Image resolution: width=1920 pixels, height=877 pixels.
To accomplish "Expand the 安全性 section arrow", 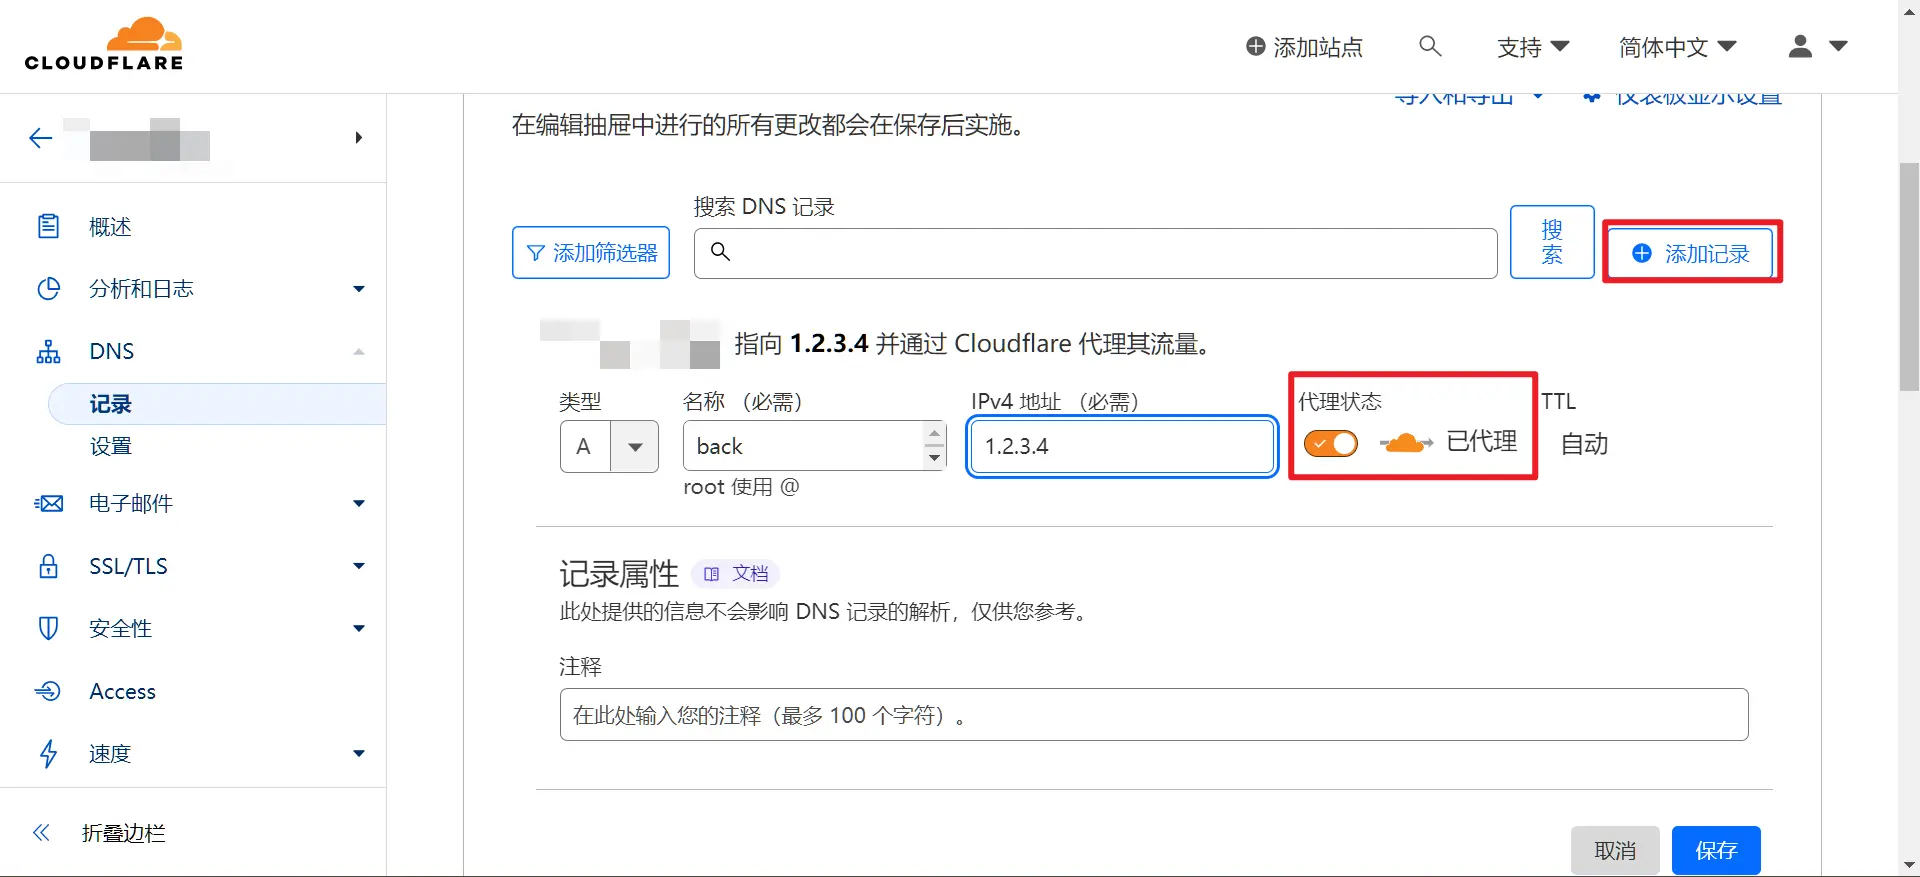I will coord(359,628).
